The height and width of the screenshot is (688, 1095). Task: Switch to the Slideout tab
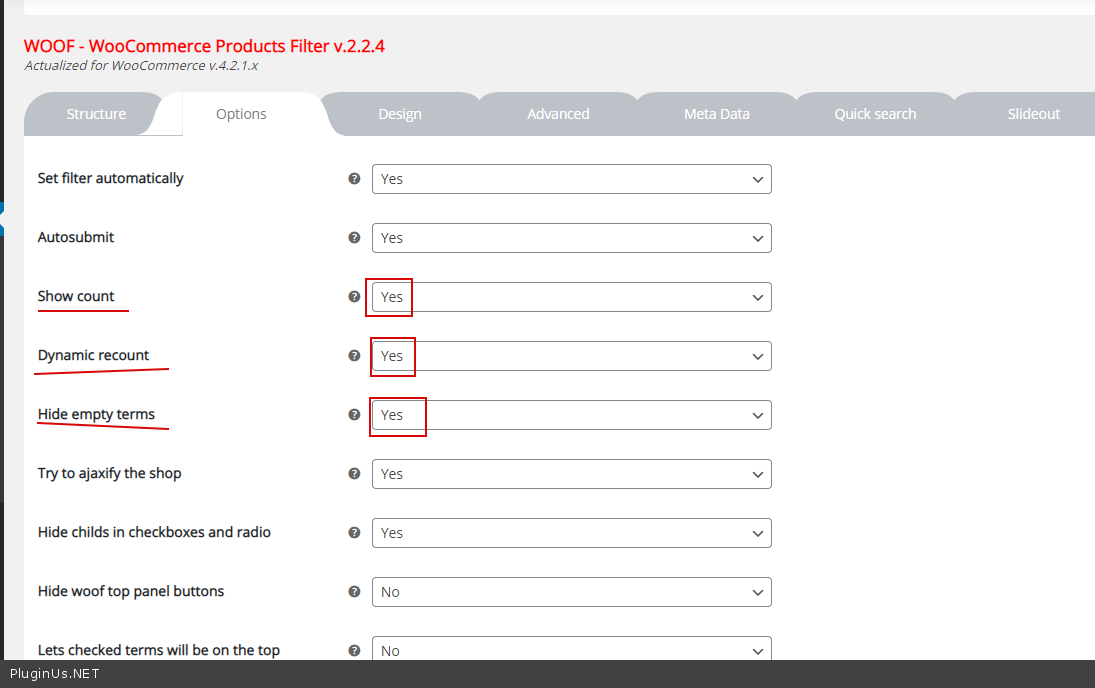(x=1033, y=114)
